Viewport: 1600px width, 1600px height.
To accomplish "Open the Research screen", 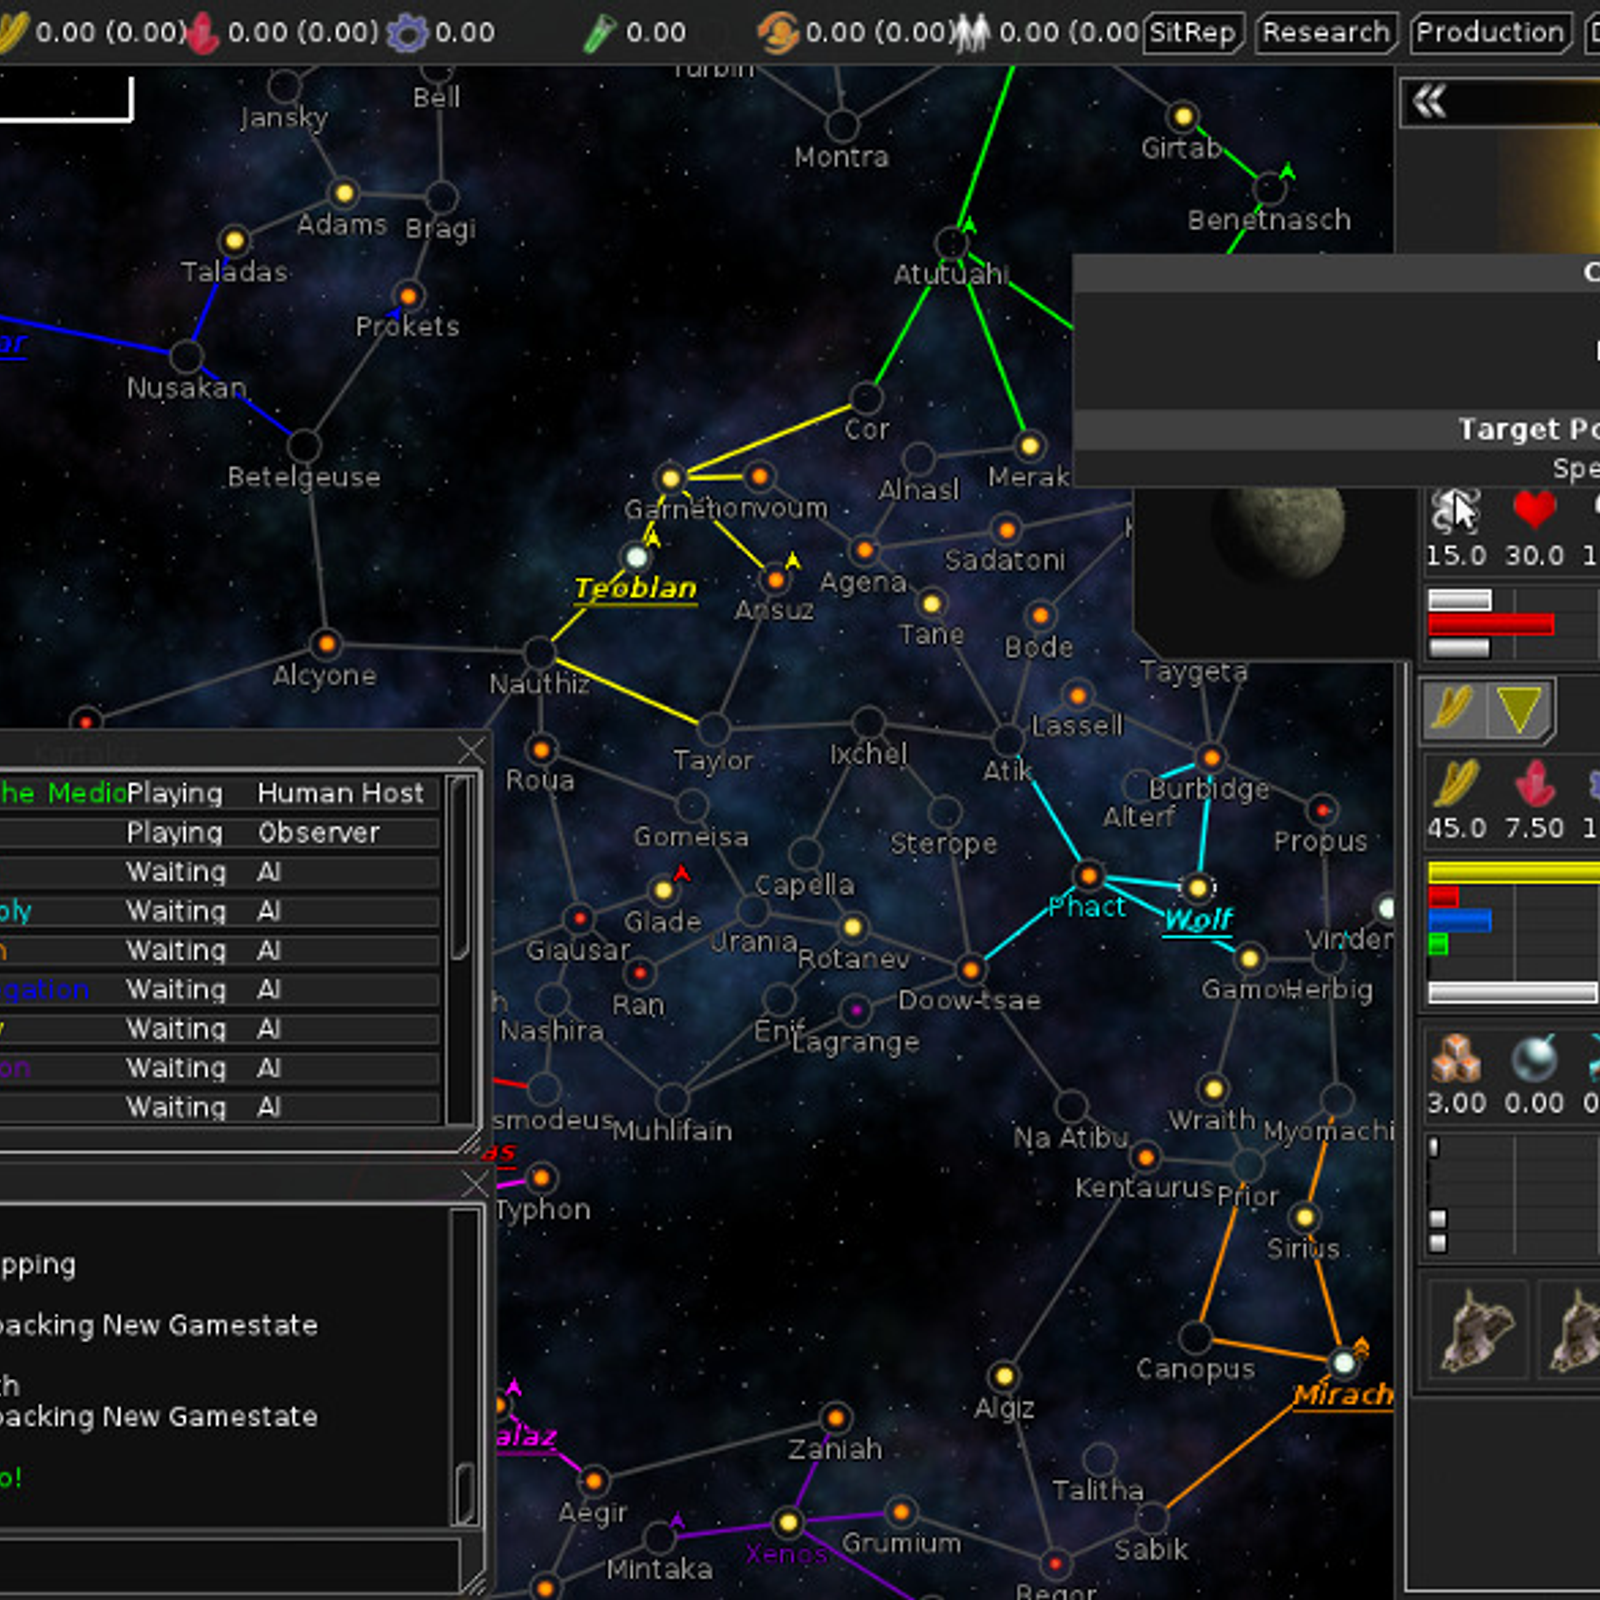I will [1325, 33].
